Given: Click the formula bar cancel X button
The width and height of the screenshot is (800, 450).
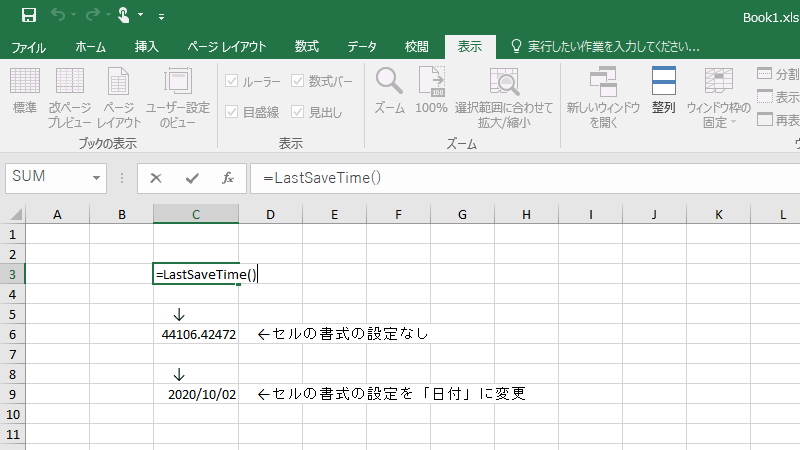Looking at the screenshot, I should coord(155,178).
